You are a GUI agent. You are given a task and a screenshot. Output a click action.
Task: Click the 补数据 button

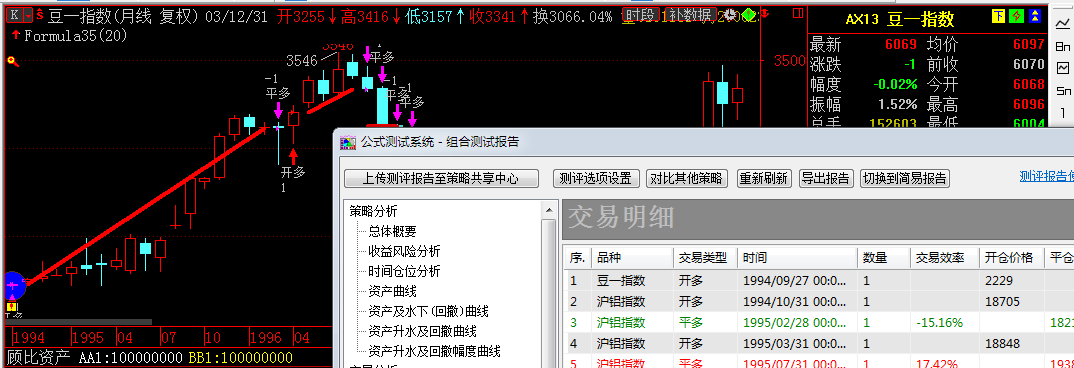click(x=690, y=14)
